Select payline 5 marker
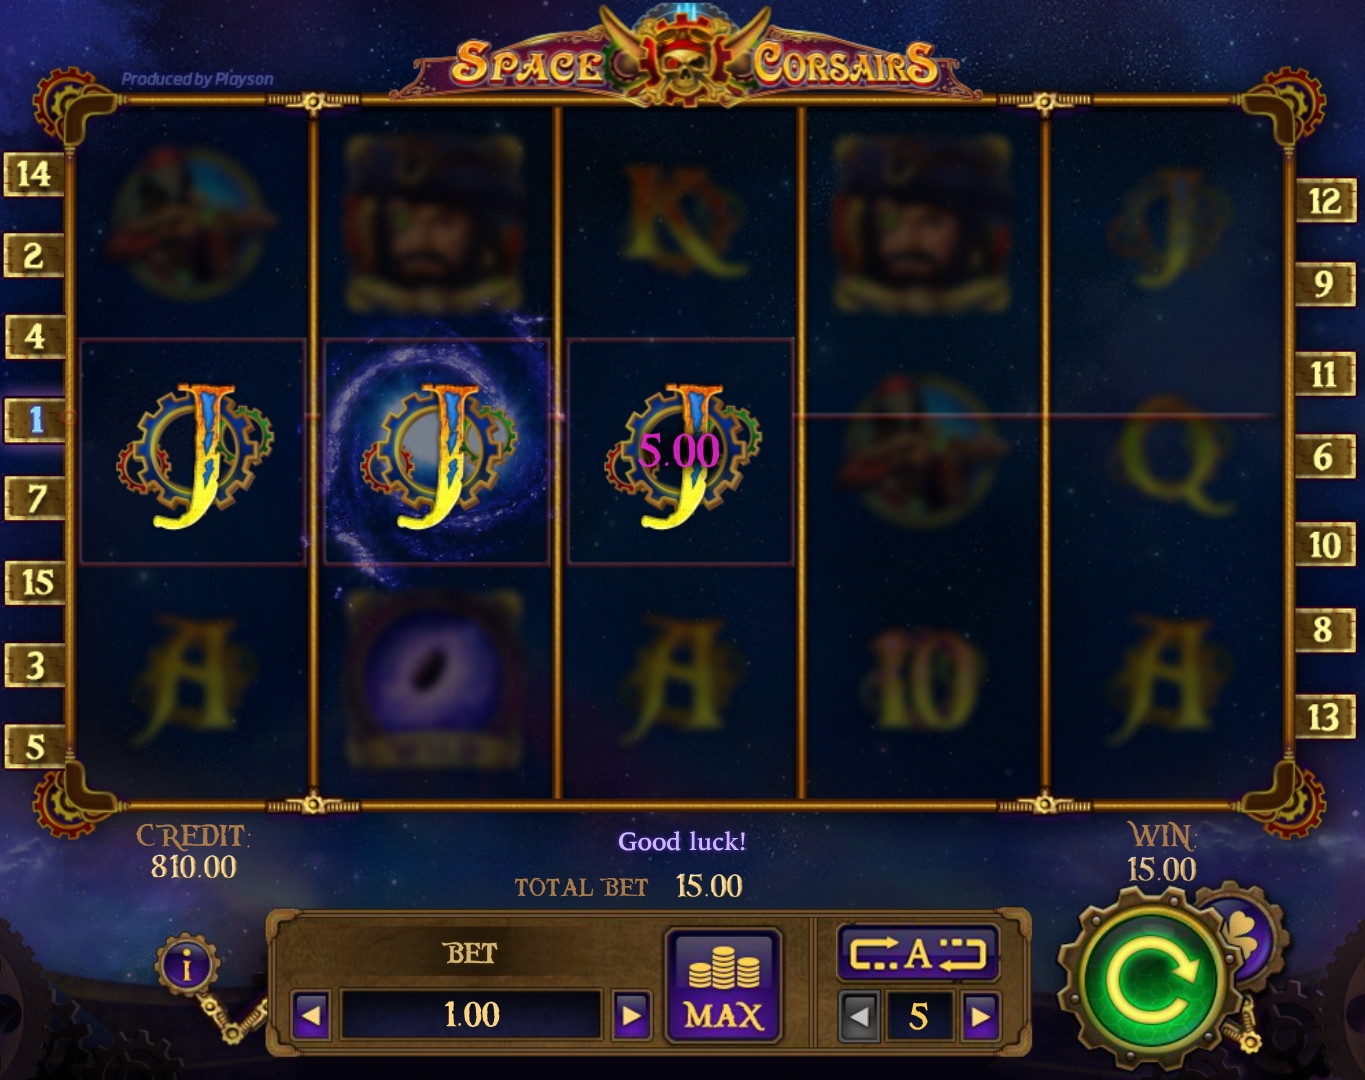Viewport: 1365px width, 1080px height. (35, 746)
